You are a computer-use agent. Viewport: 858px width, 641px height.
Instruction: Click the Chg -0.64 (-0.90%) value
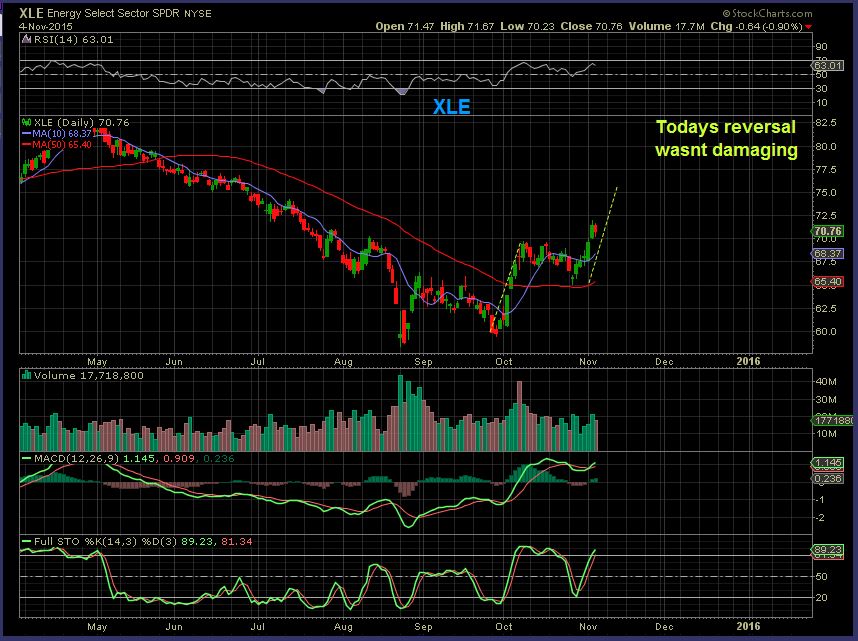tap(757, 26)
